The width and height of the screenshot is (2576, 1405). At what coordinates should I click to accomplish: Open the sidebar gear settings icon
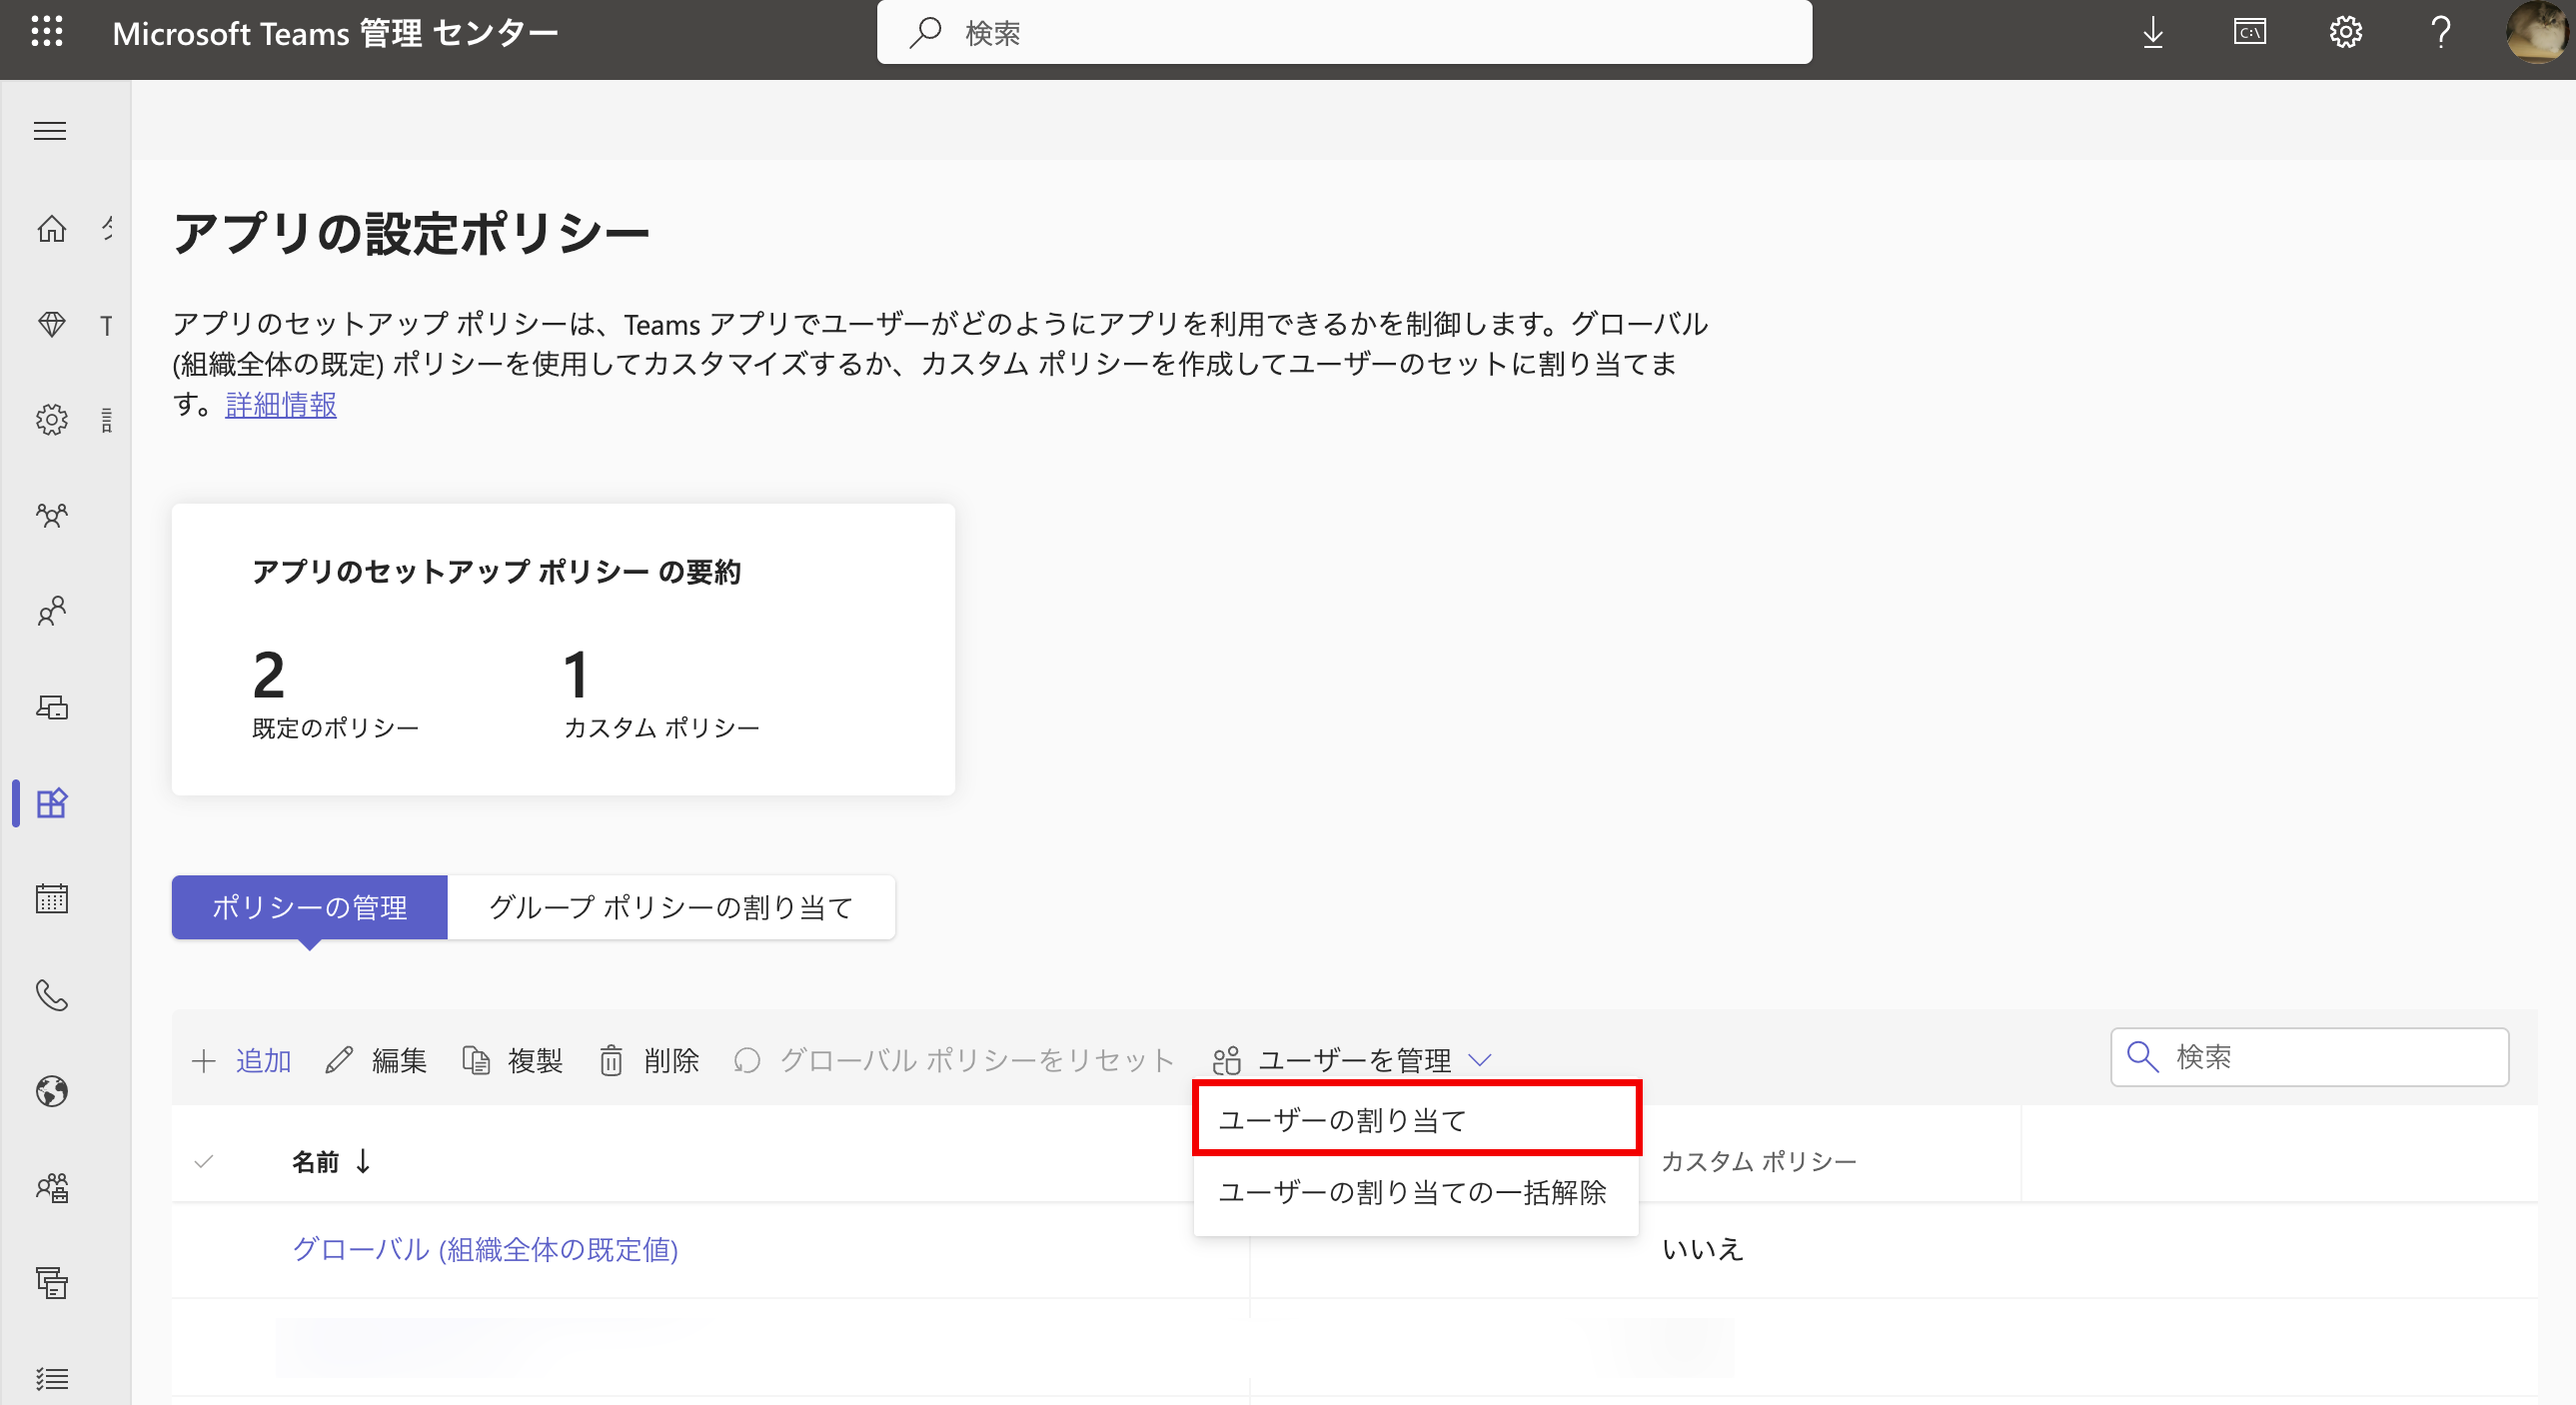point(51,419)
